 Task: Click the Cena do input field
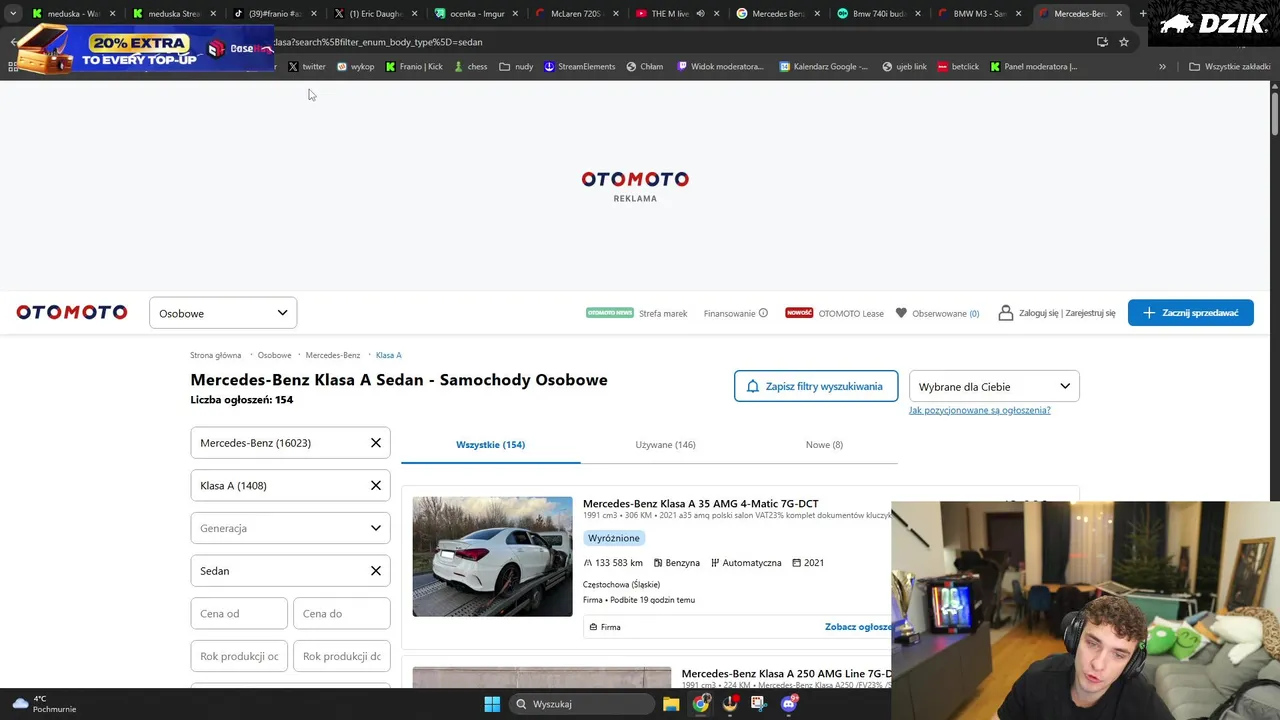click(x=341, y=613)
